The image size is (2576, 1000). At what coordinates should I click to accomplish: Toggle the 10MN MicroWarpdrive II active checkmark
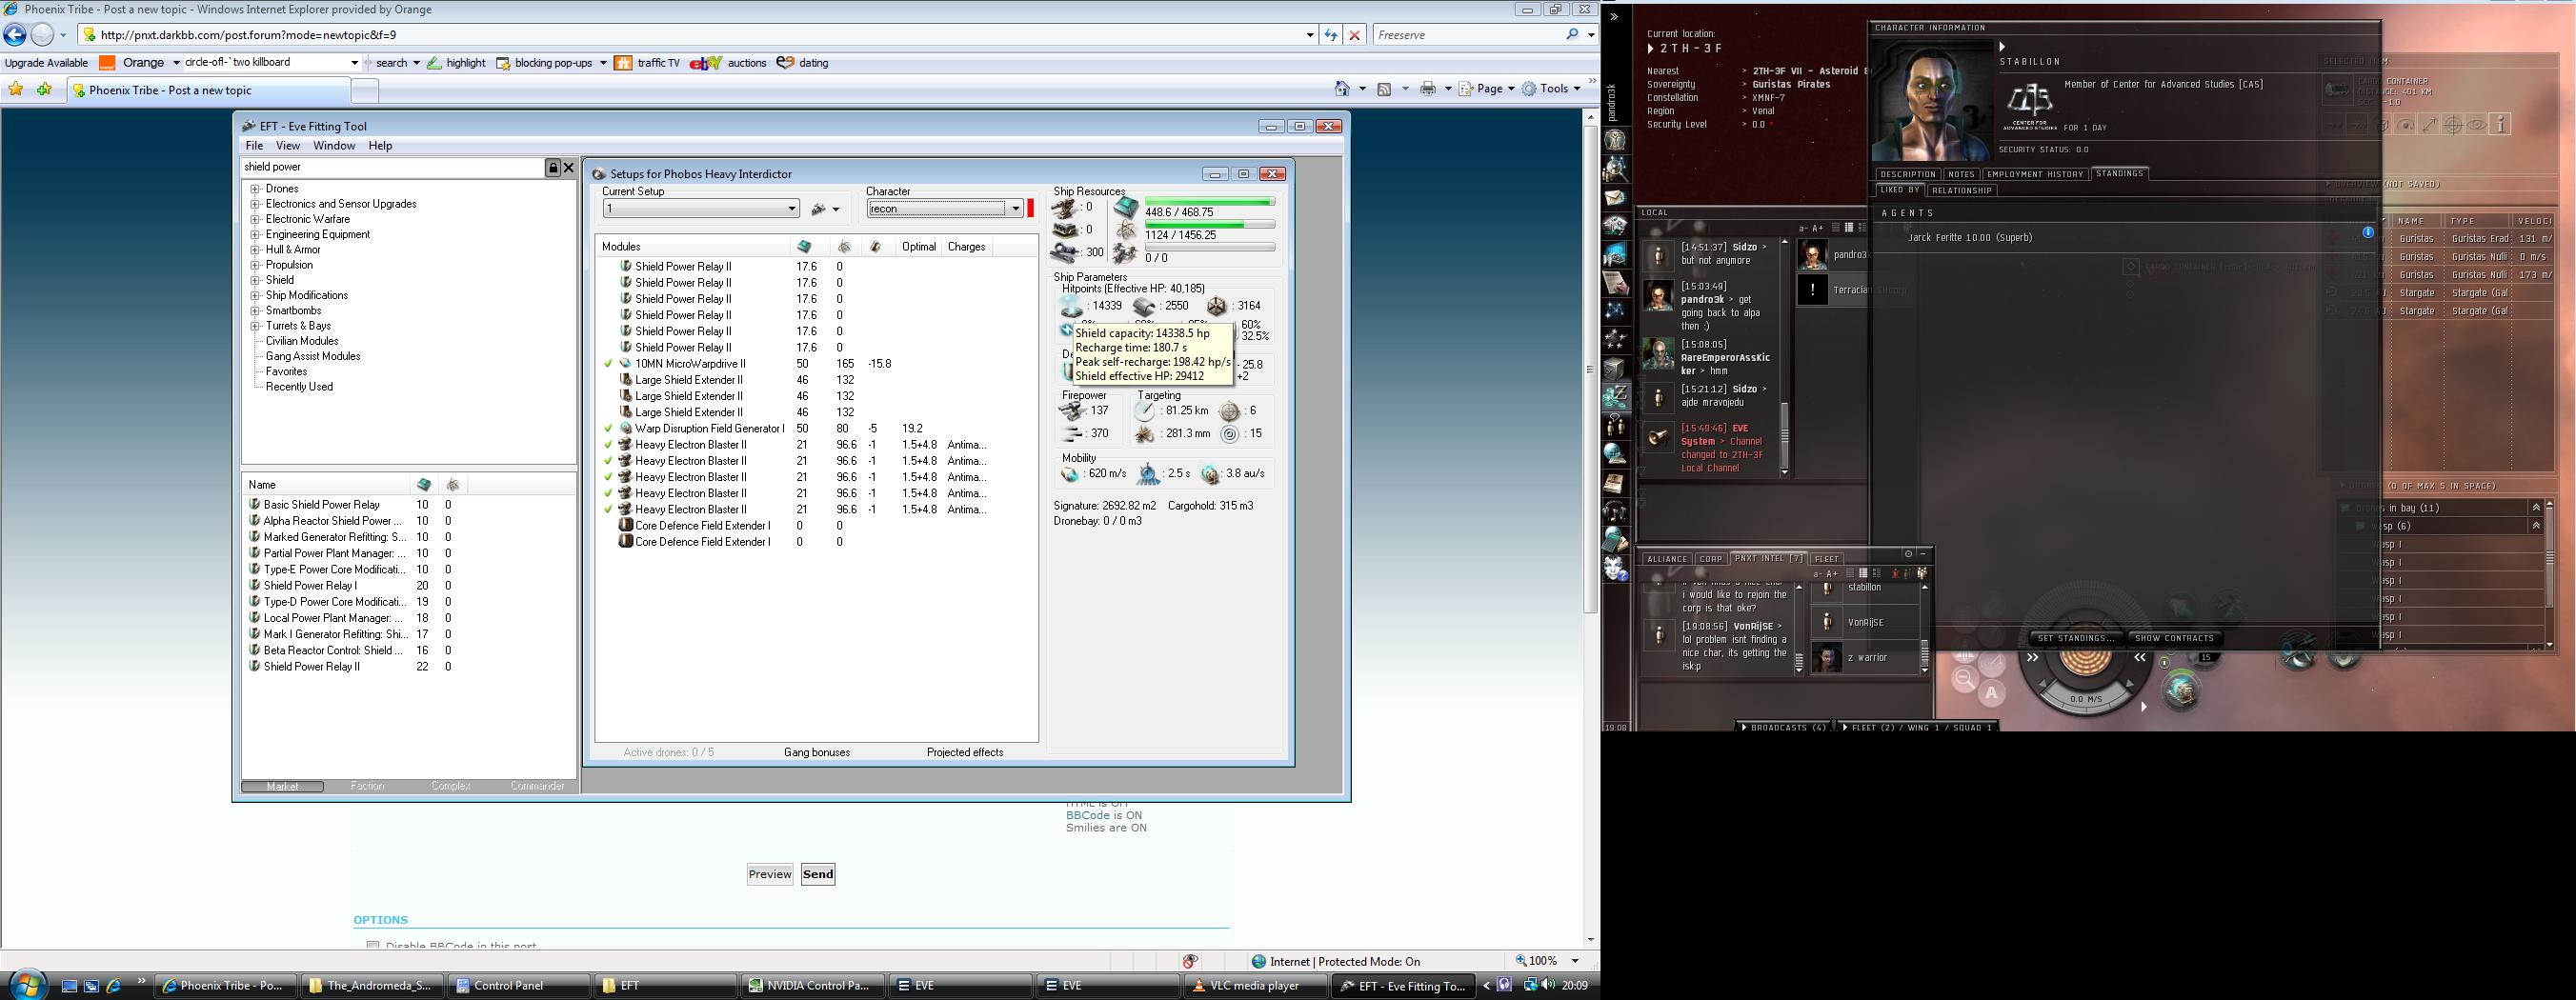tap(608, 364)
